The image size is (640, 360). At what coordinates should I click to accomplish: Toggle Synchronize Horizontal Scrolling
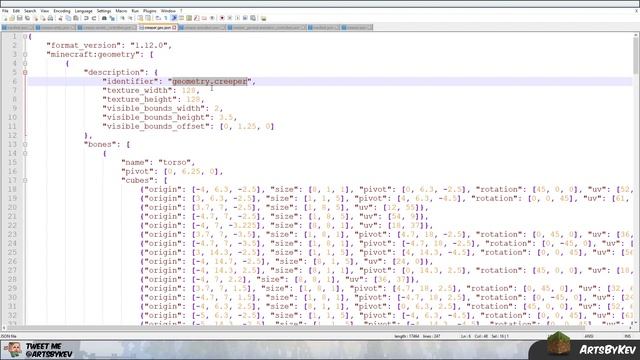(x=148, y=18)
